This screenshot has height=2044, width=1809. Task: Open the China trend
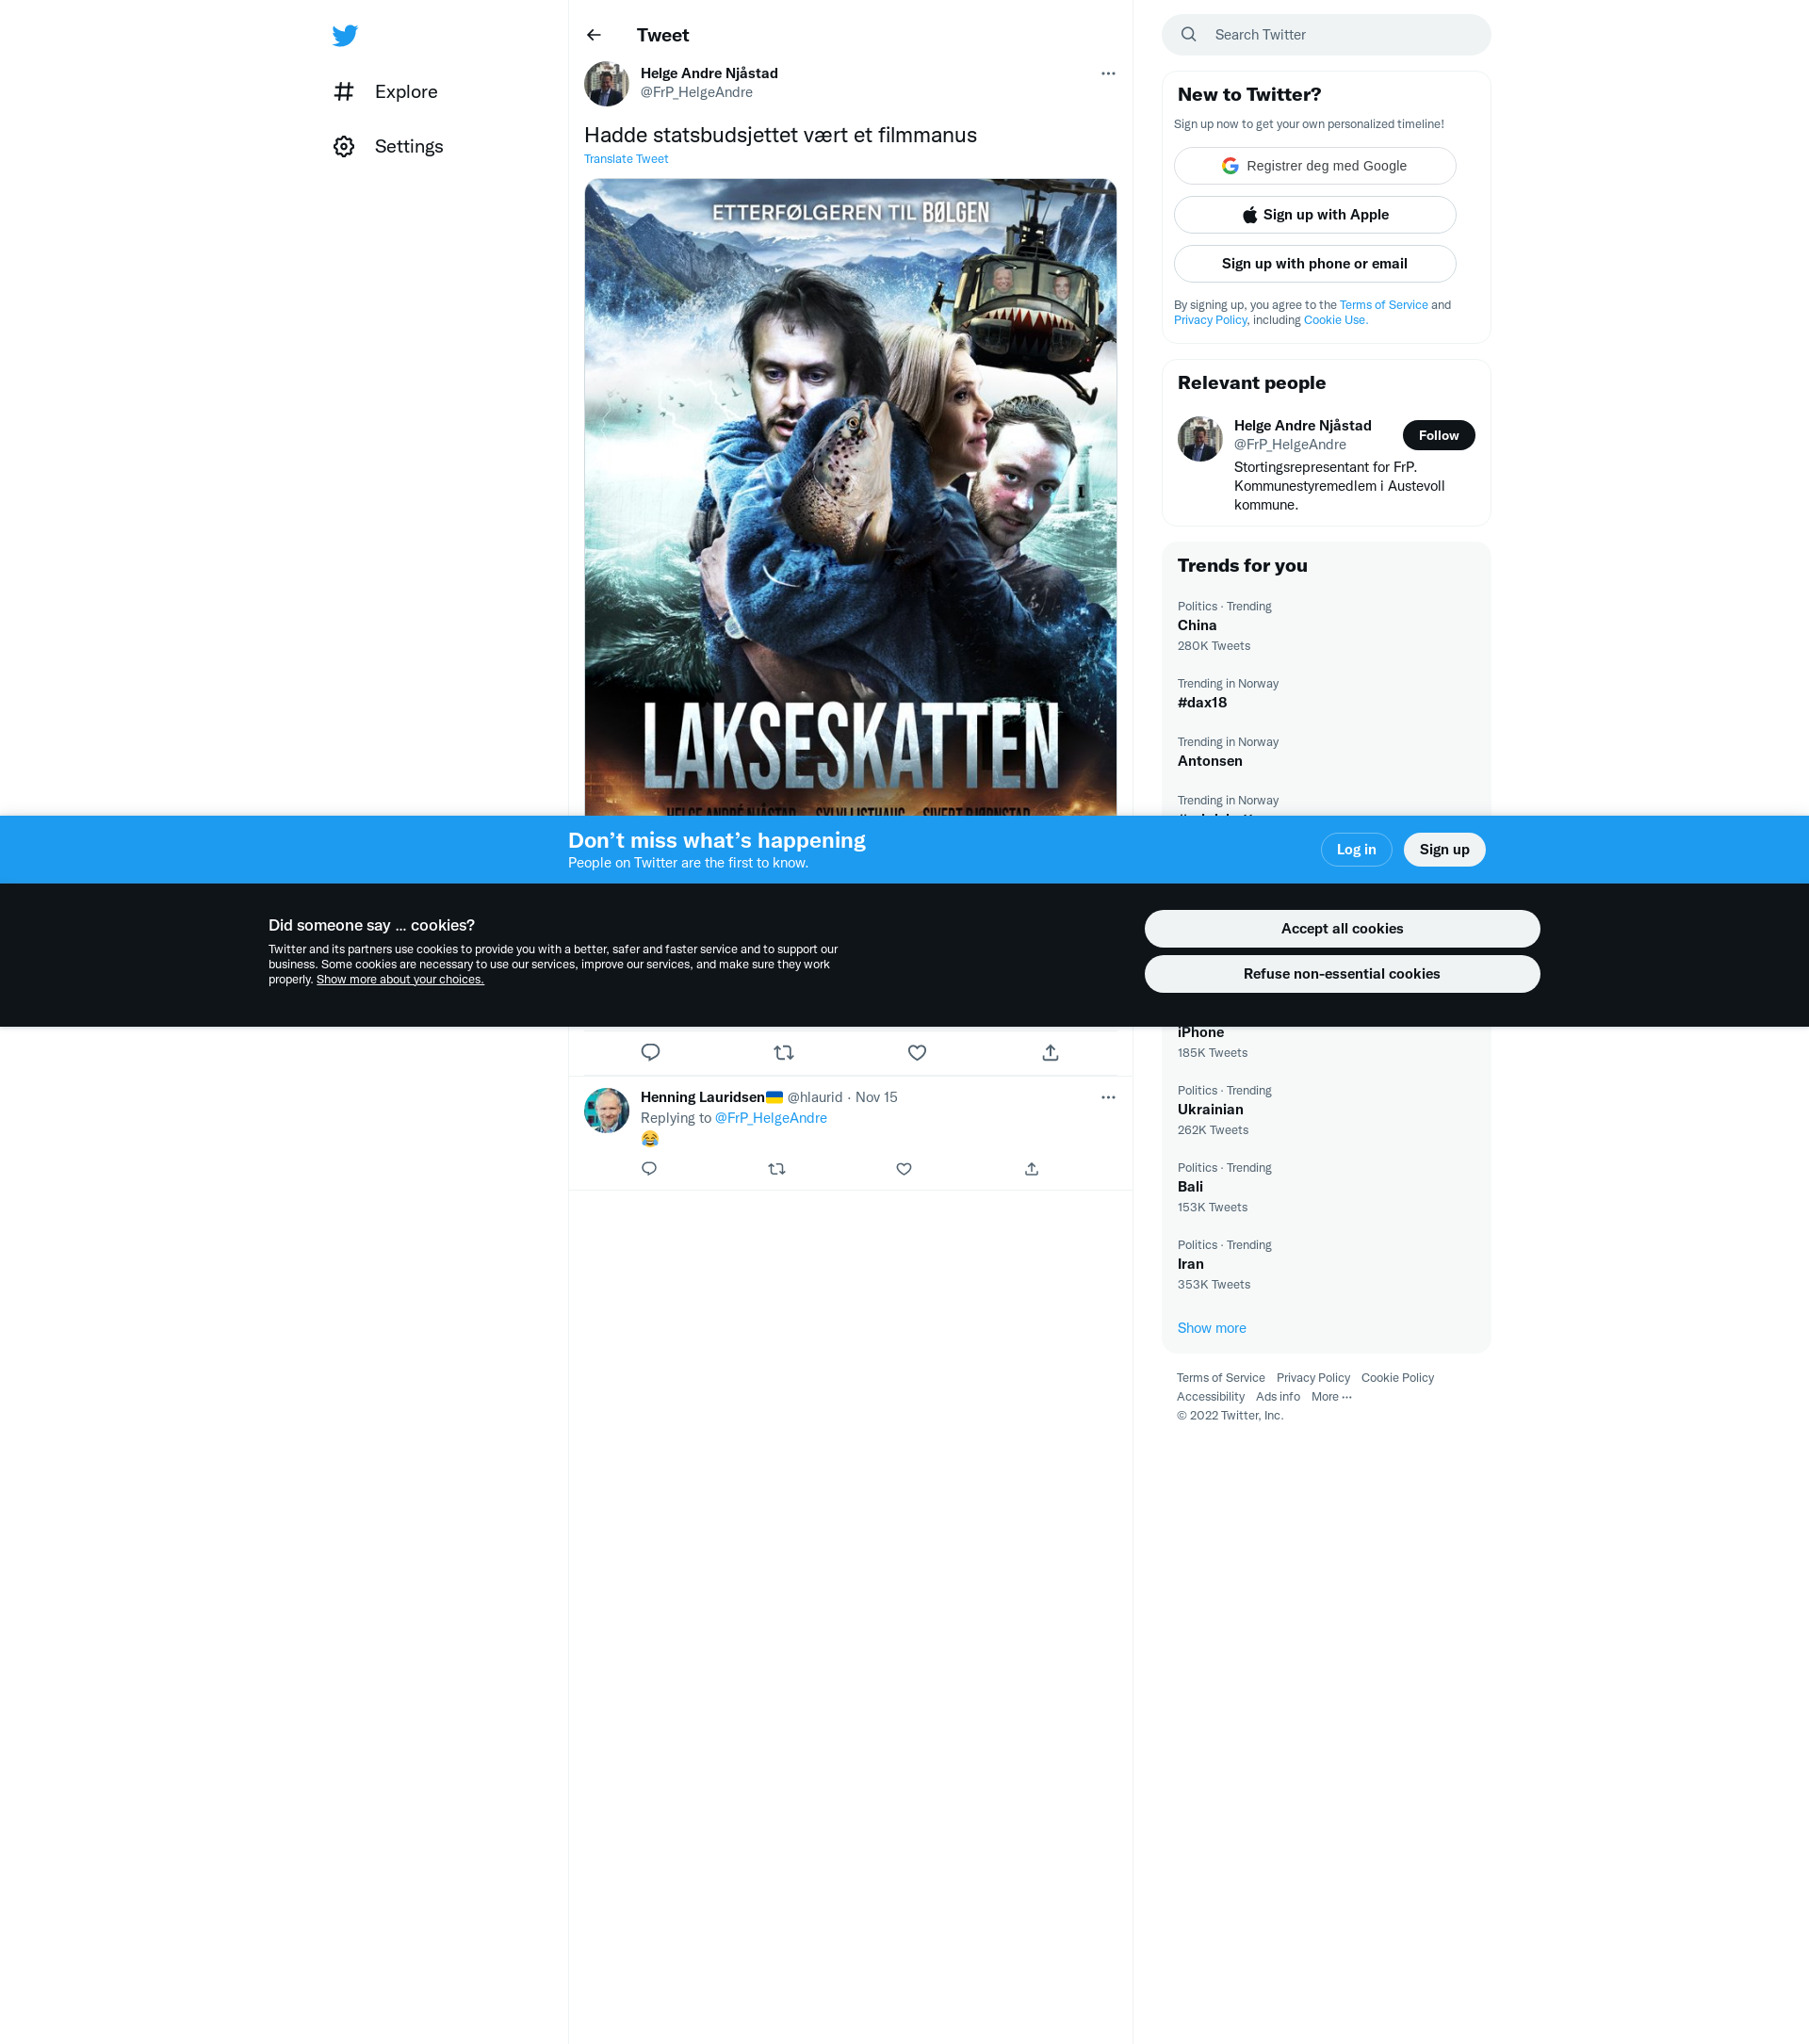coord(1326,626)
